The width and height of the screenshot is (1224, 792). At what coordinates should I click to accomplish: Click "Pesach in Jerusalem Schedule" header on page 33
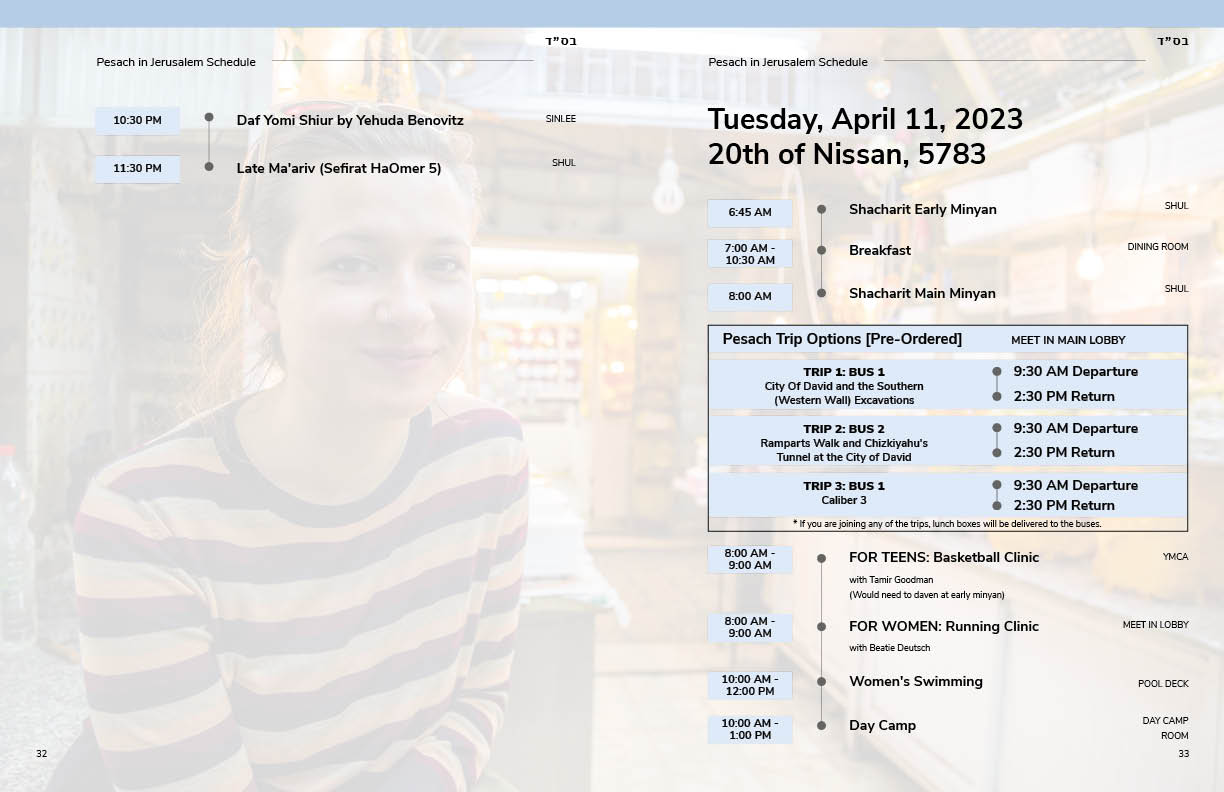(788, 62)
